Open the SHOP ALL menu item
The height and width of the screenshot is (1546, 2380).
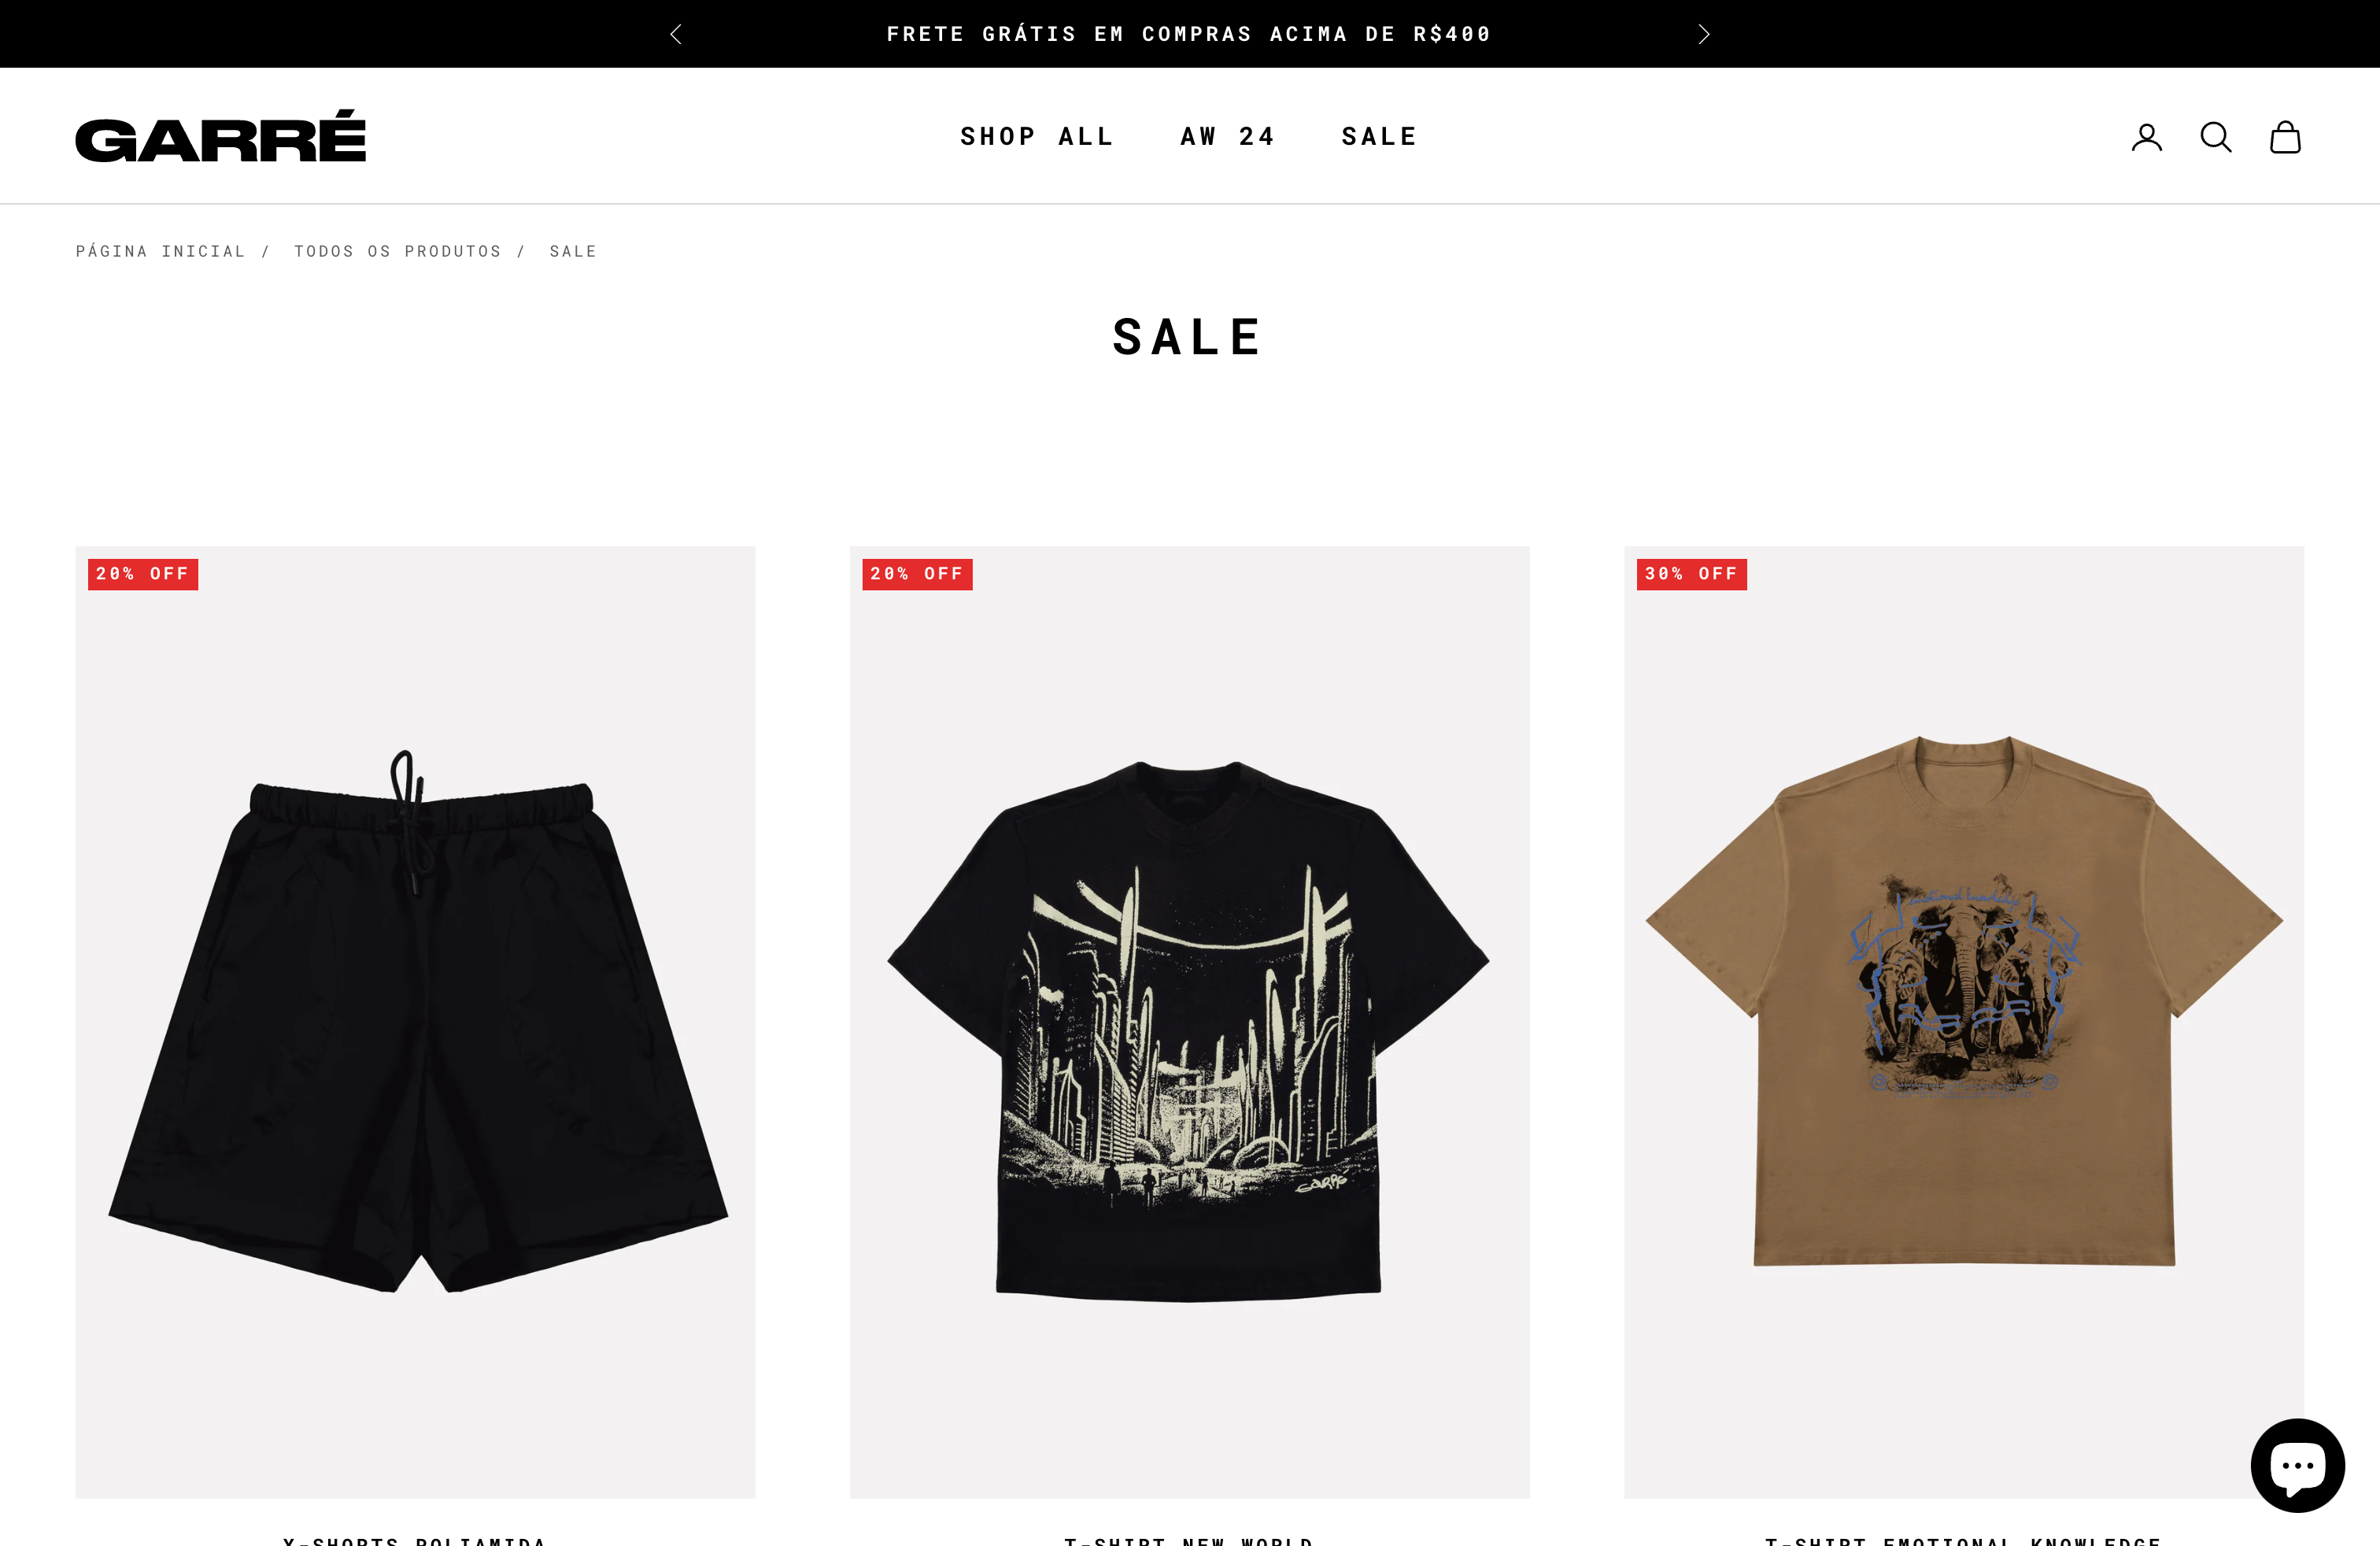(1037, 136)
